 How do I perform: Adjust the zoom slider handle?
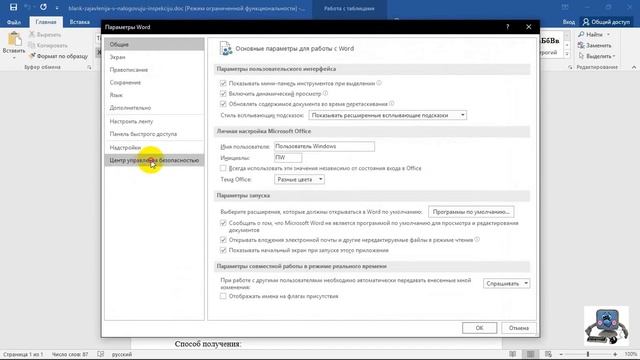[x=588, y=354]
